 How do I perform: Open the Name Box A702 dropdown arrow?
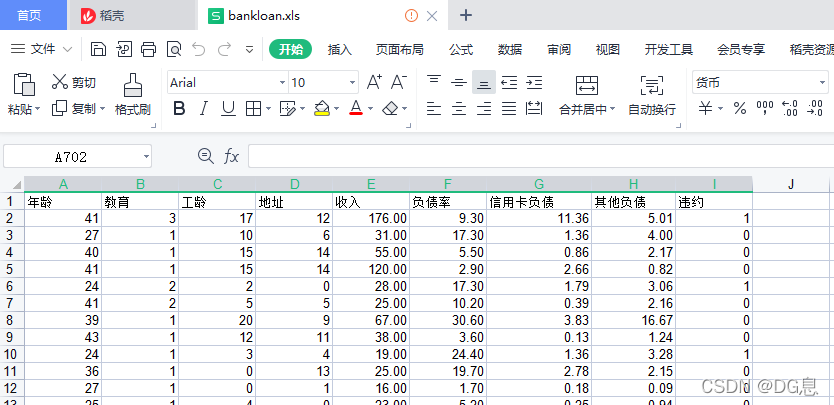(146, 157)
